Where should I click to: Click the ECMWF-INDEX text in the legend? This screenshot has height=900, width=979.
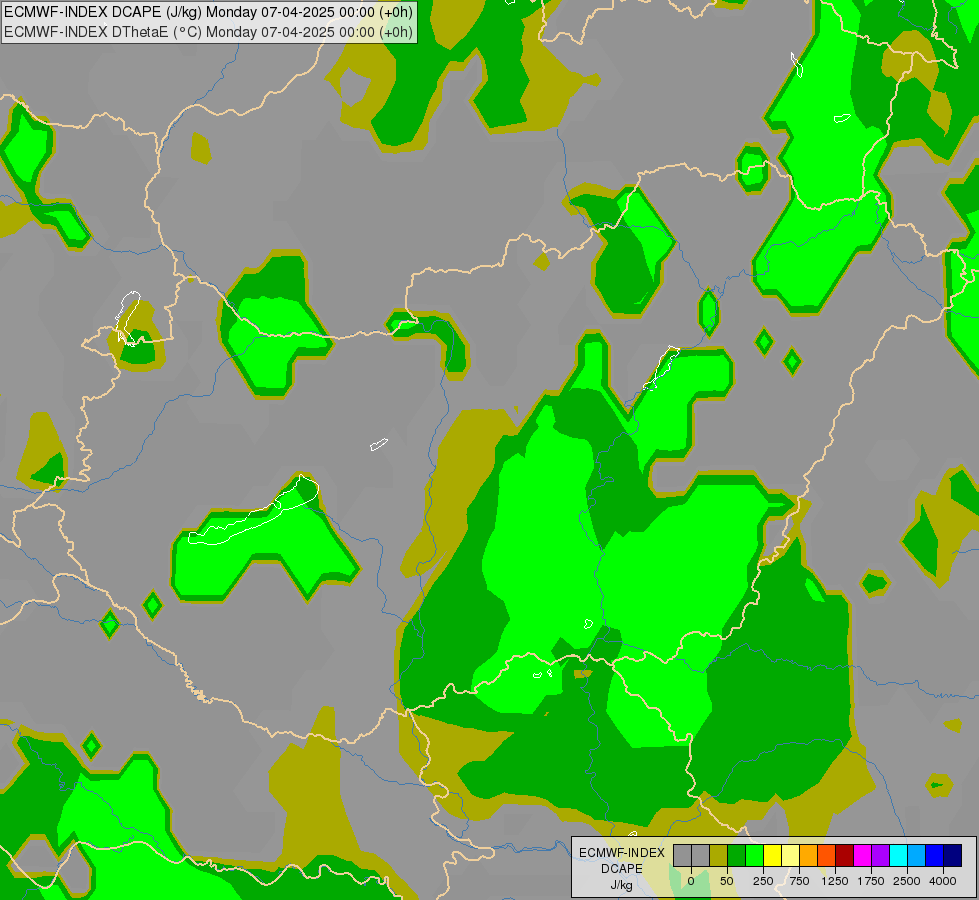pyautogui.click(x=622, y=853)
